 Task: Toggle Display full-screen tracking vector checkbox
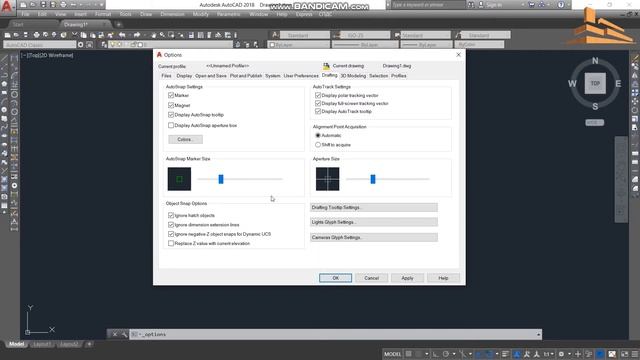point(318,103)
